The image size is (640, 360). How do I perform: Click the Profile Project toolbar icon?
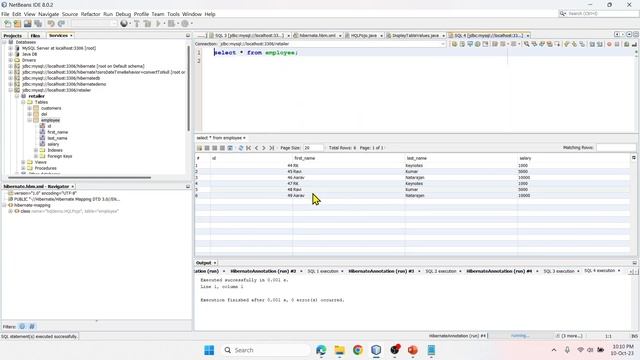point(185,24)
